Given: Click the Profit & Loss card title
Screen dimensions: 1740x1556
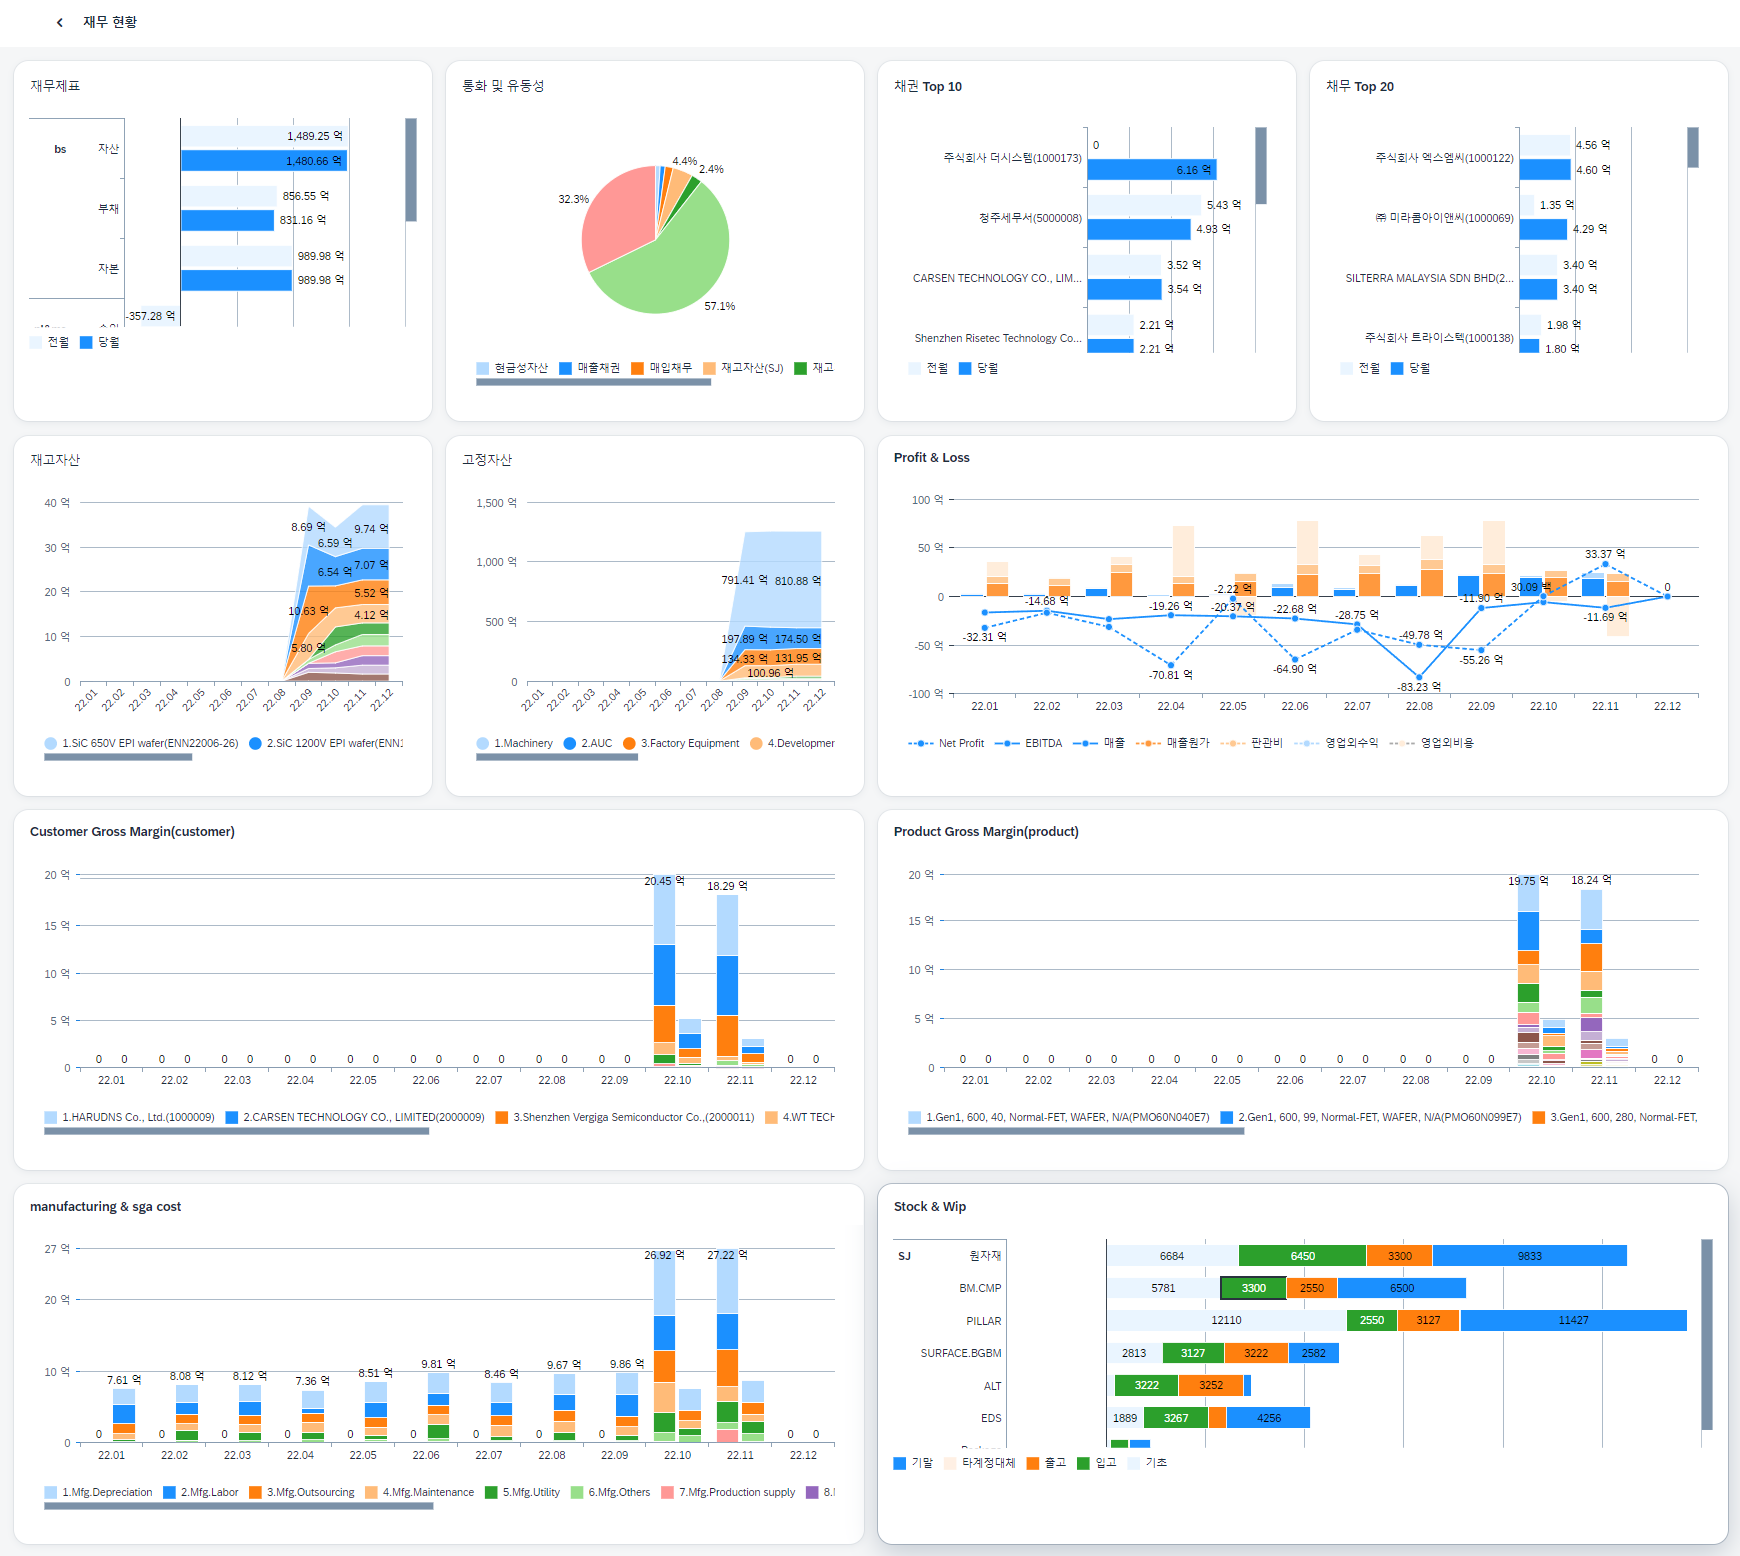Looking at the screenshot, I should (x=932, y=458).
